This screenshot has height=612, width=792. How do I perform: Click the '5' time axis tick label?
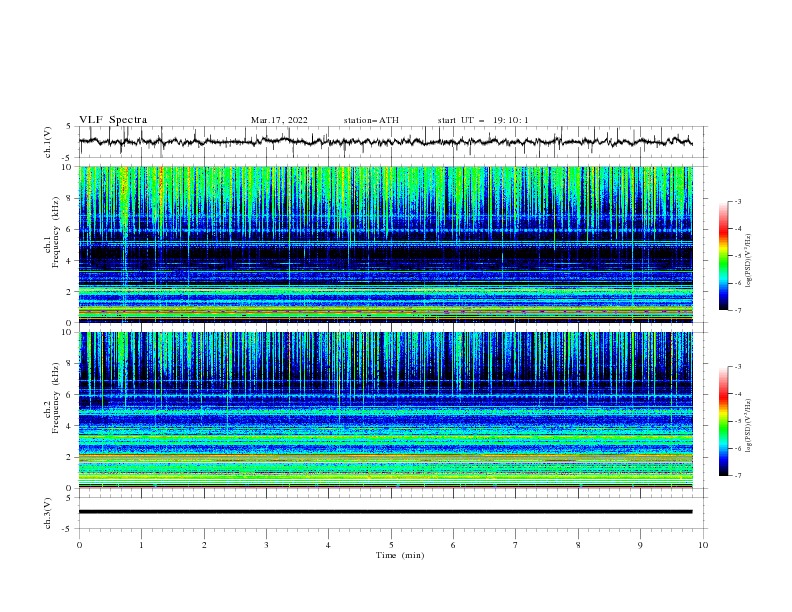click(x=391, y=545)
